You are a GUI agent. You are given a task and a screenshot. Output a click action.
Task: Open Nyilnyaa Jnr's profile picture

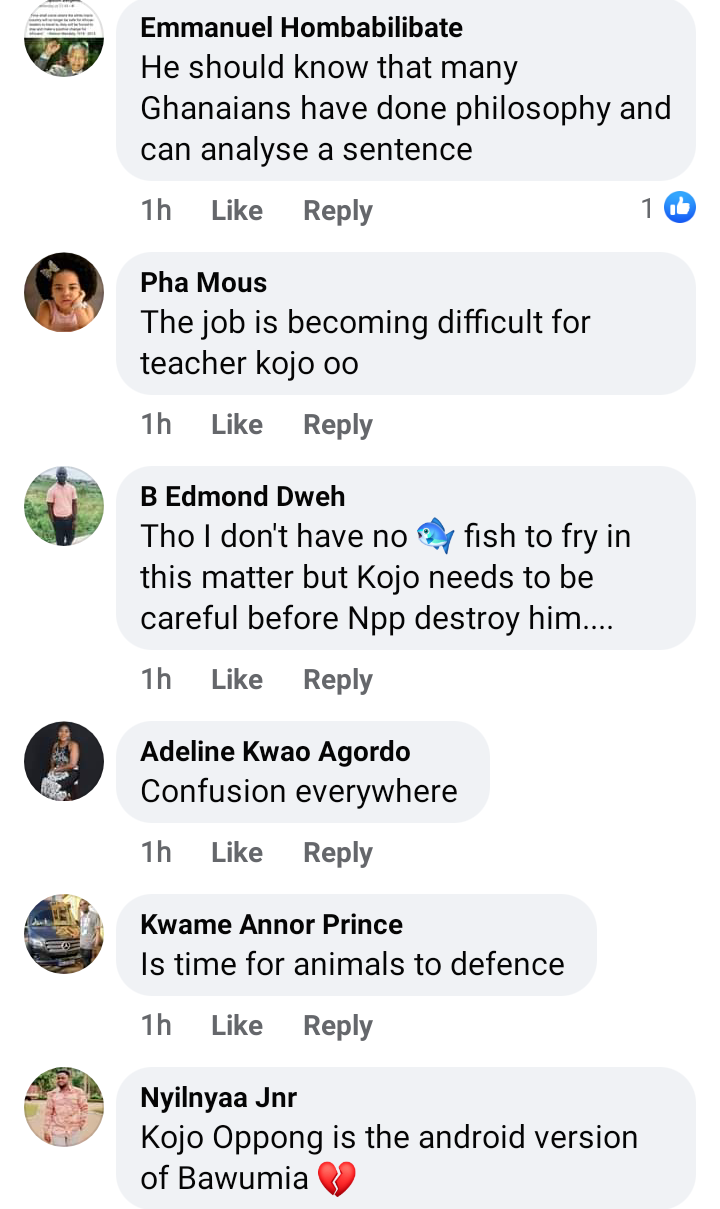[x=64, y=1107]
